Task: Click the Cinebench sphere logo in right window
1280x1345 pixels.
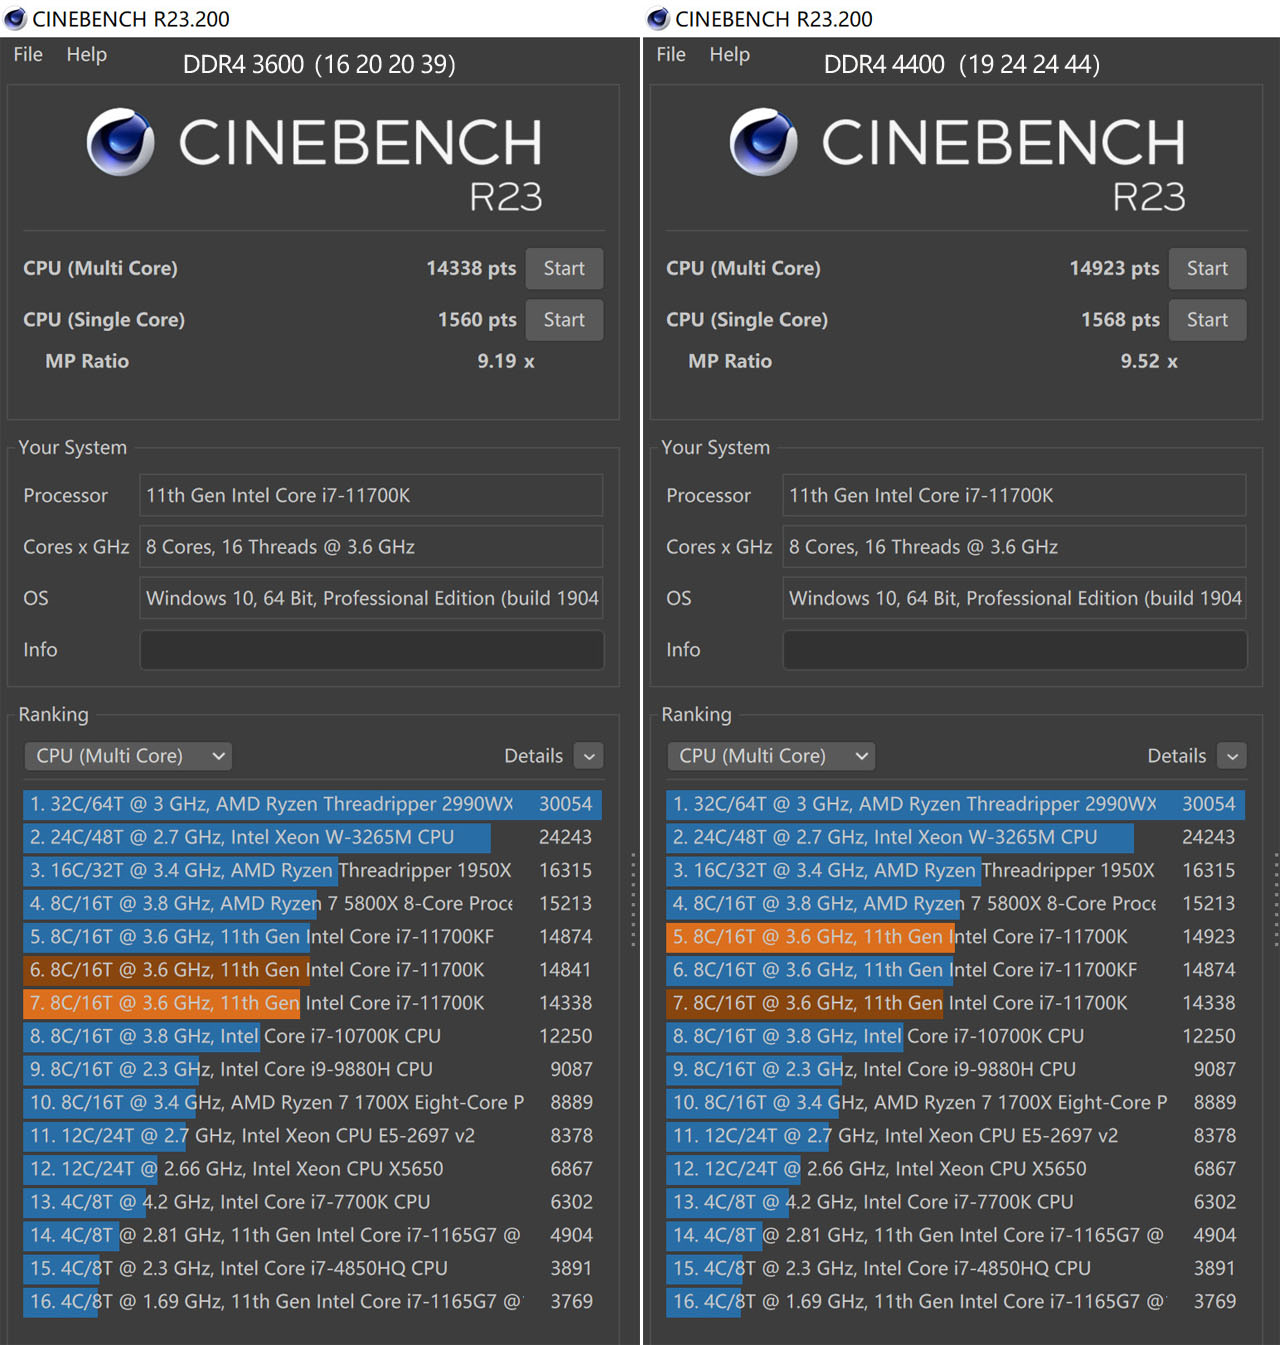Action: click(x=764, y=142)
